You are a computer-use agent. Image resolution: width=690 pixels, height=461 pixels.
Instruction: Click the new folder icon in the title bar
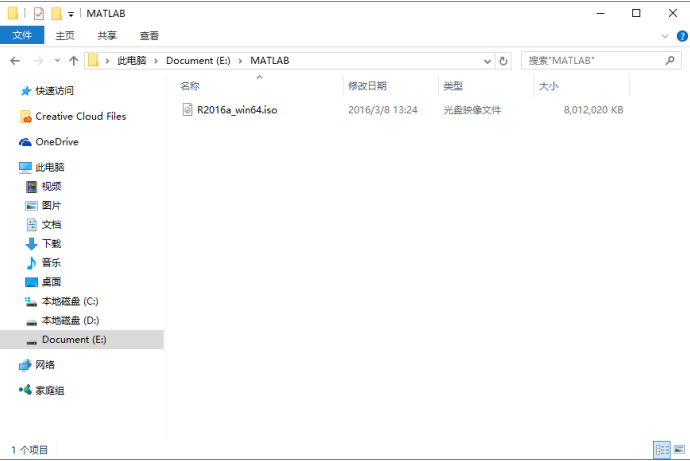tap(56, 14)
